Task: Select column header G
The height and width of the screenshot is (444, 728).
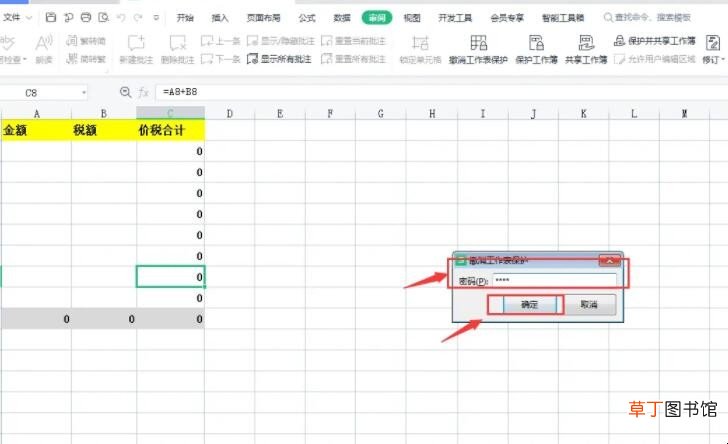Action: [x=381, y=113]
